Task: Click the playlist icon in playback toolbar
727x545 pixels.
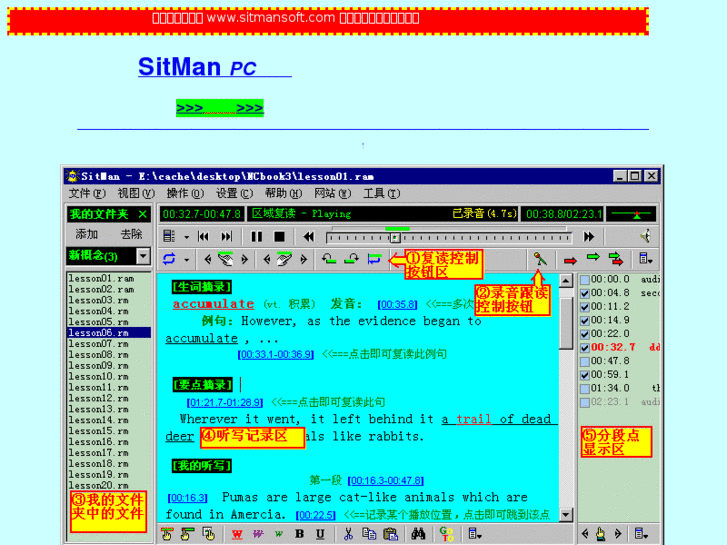Action: 169,237
